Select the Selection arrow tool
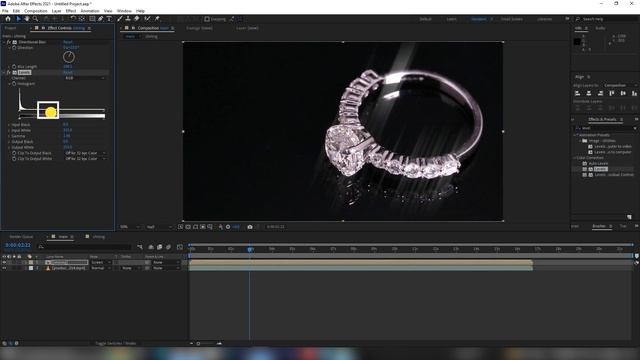 coord(18,19)
